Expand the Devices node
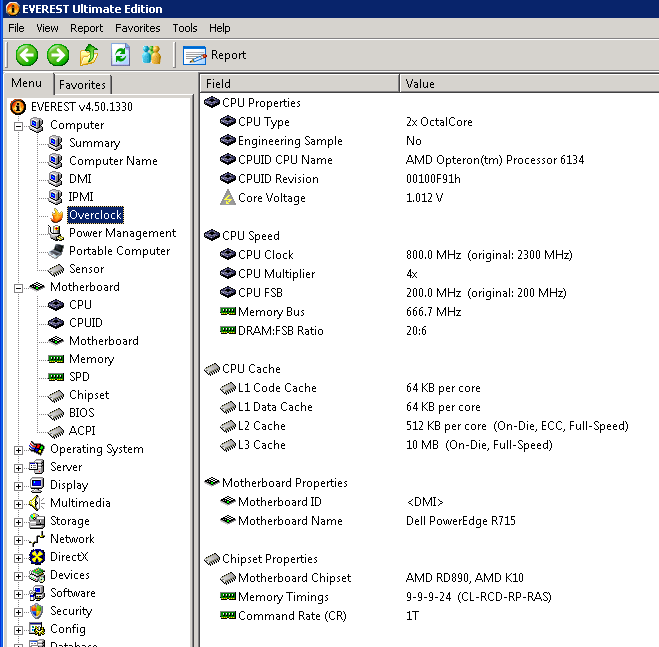Viewport: 659px width, 647px height. [18, 576]
